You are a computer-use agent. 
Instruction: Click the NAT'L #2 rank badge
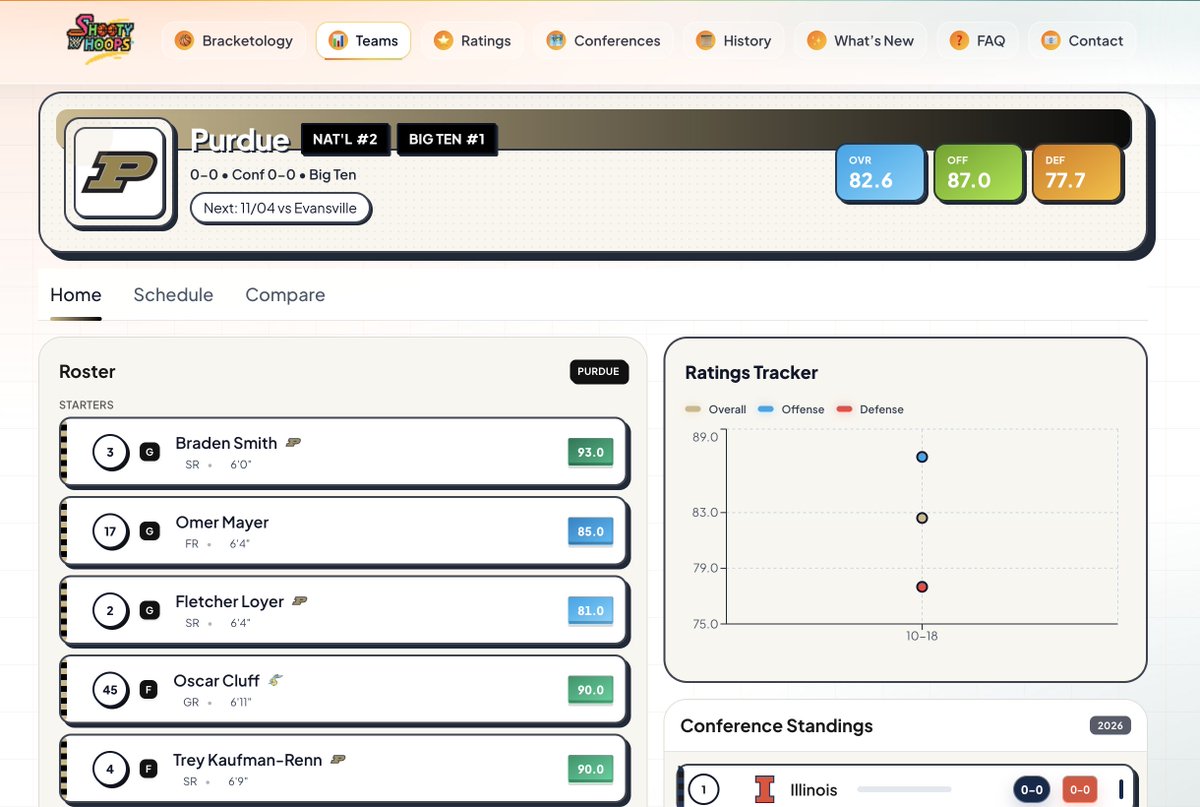[x=345, y=139]
